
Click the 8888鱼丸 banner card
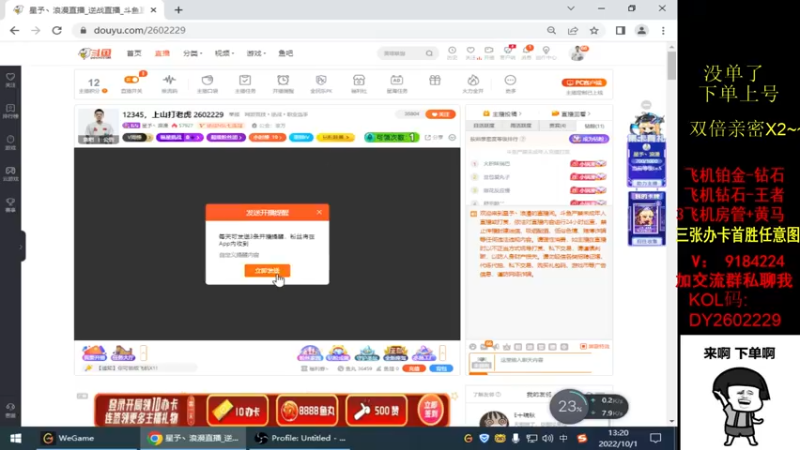point(307,411)
